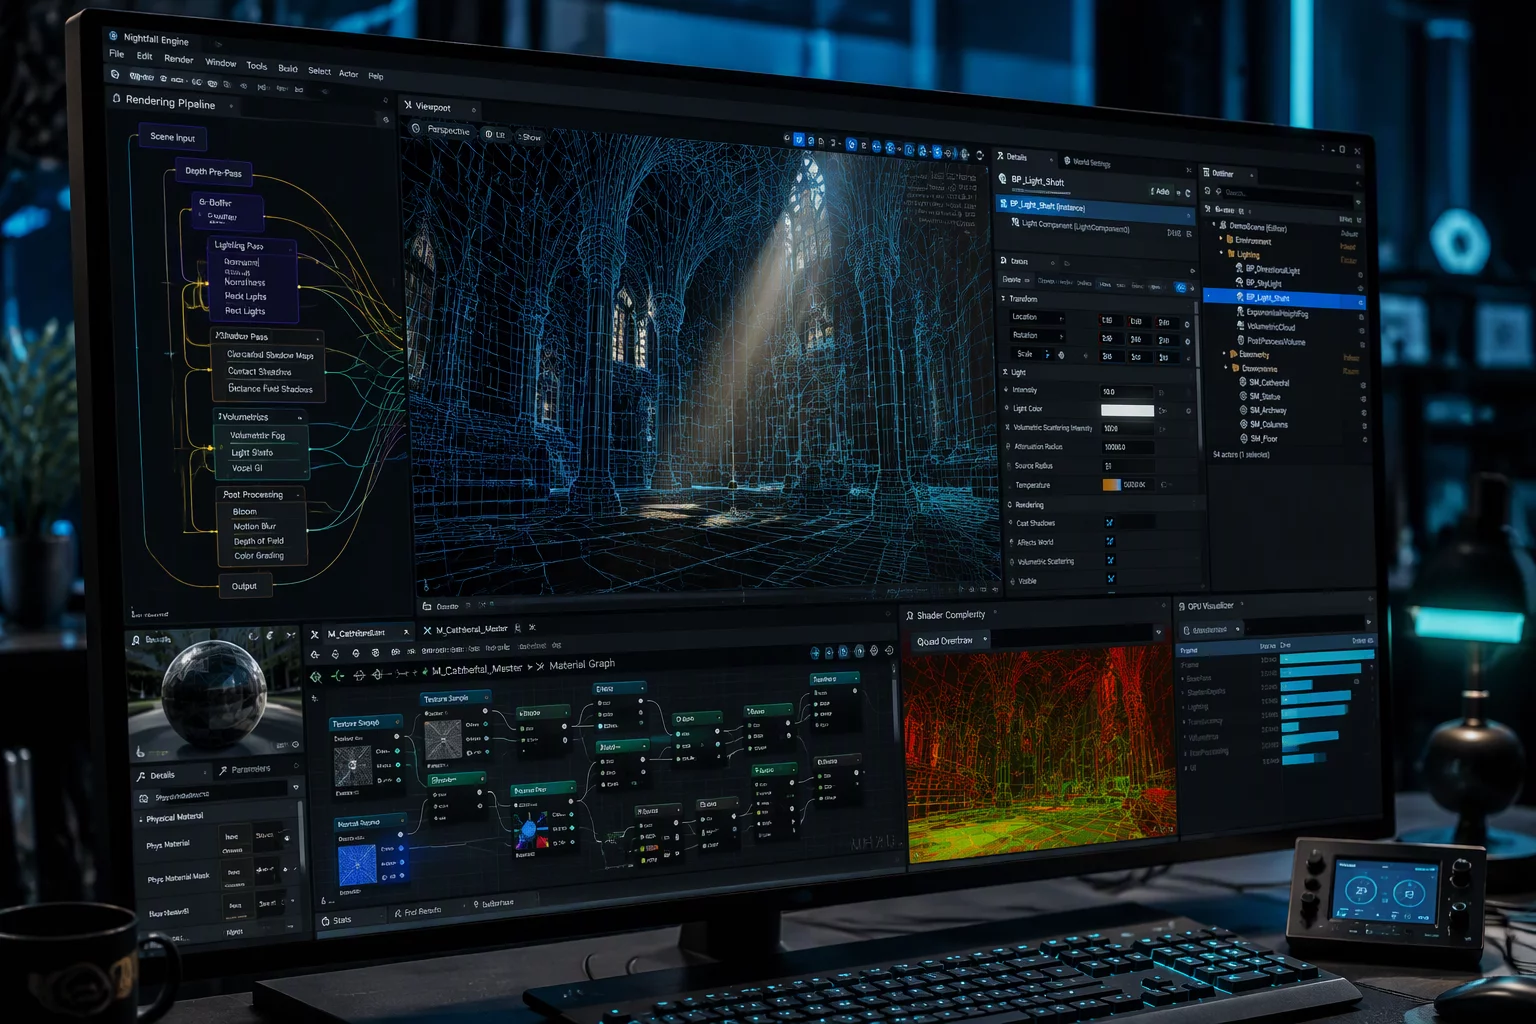Collapse the Lighting folder in Outliner
Screen dimensions: 1536x1024
tap(1221, 254)
